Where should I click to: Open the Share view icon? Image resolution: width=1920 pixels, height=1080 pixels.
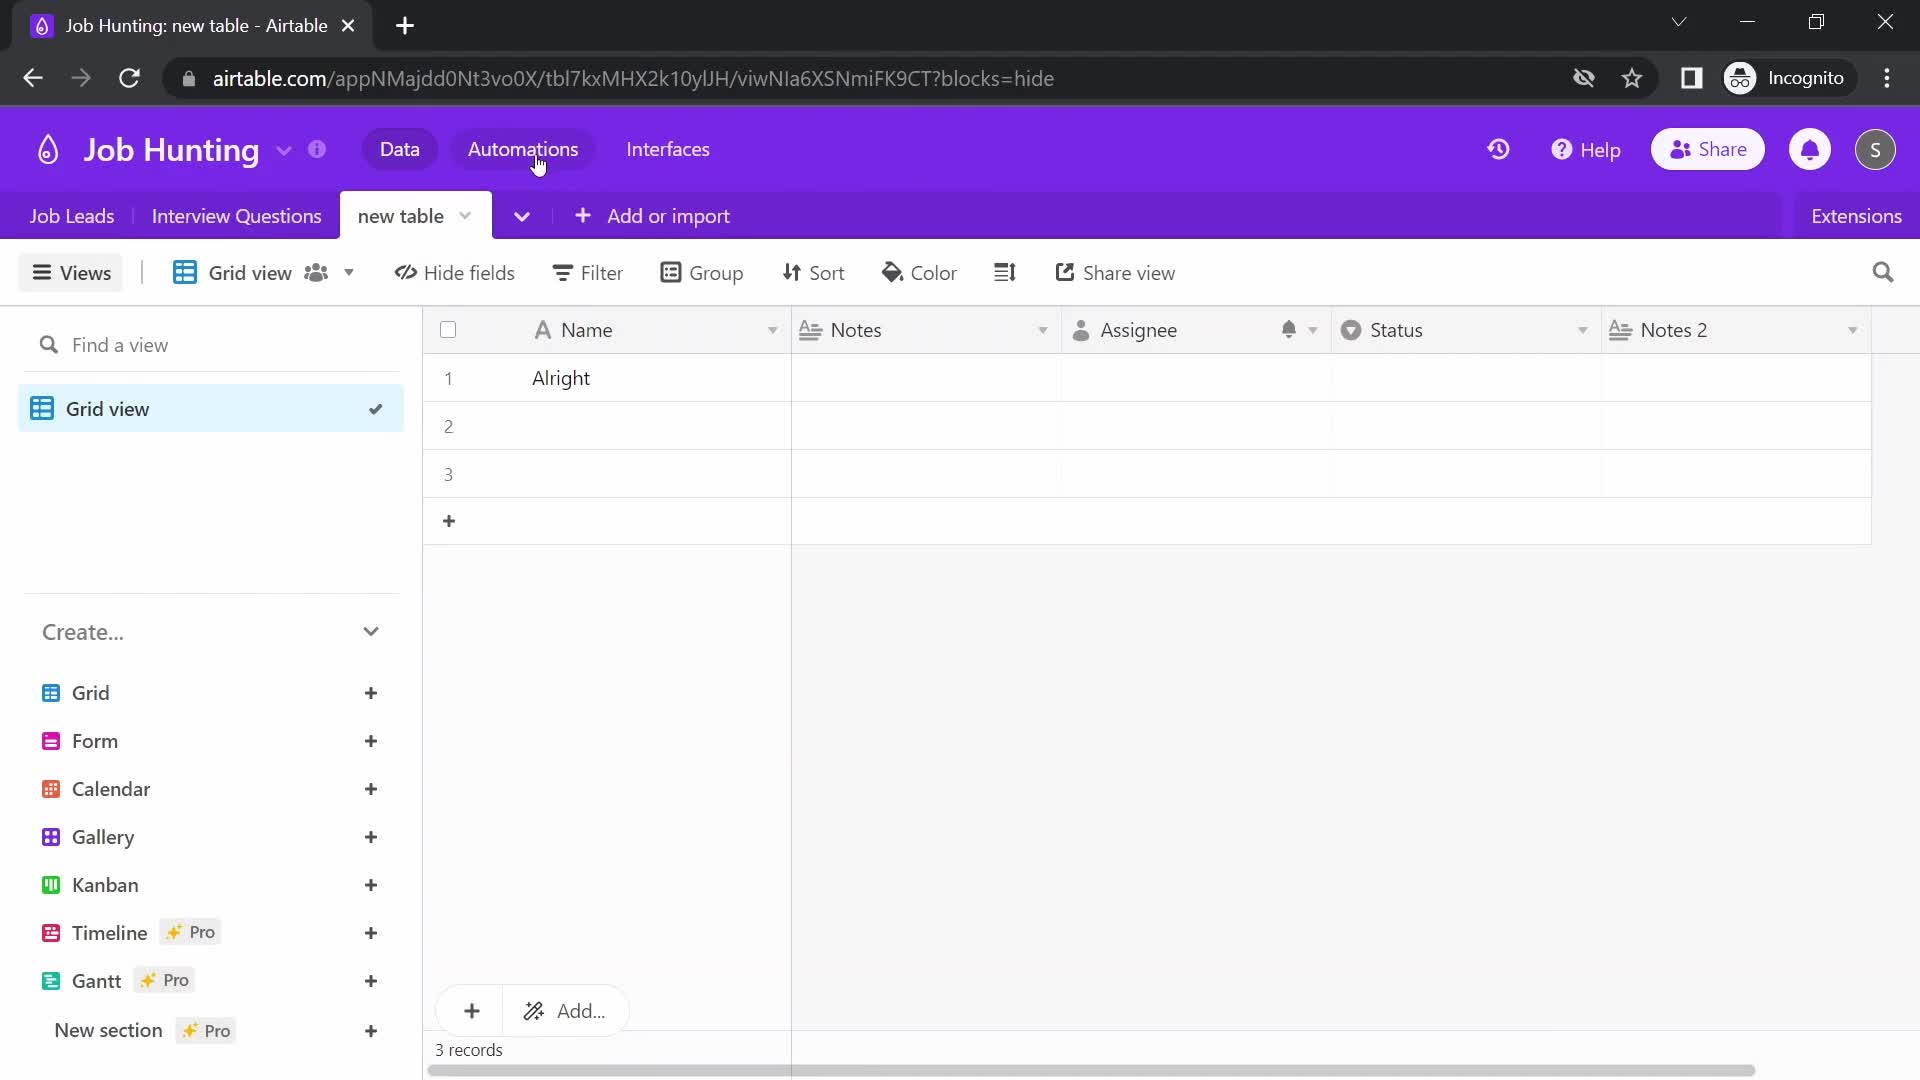point(1064,273)
